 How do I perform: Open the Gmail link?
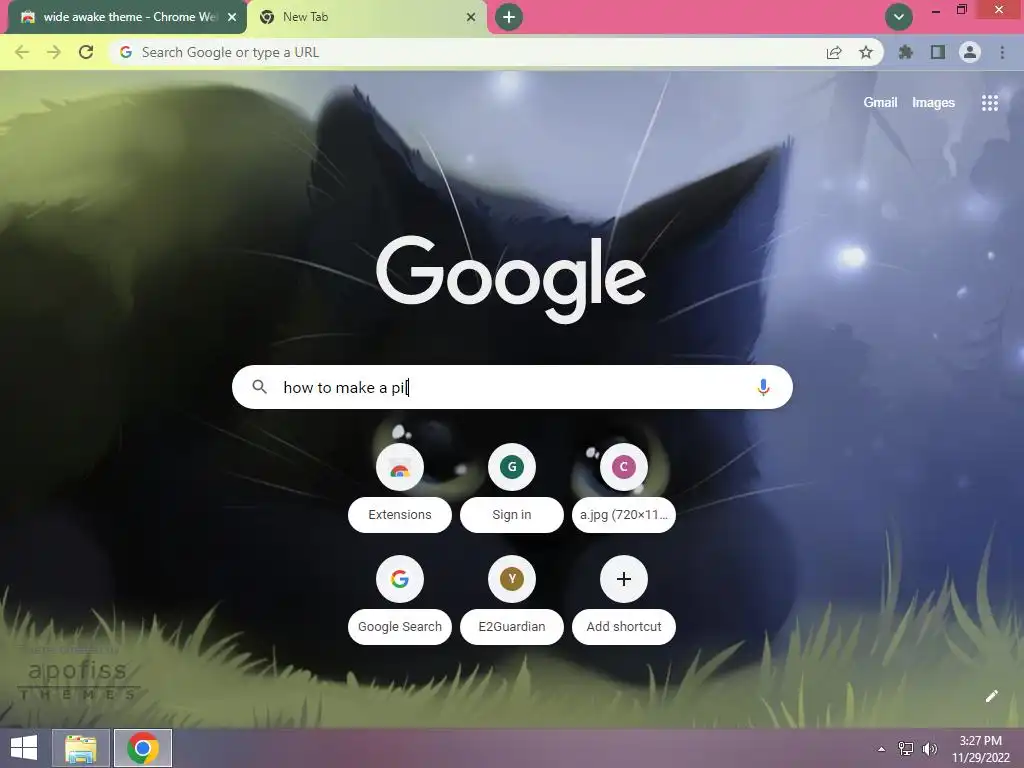(x=880, y=103)
